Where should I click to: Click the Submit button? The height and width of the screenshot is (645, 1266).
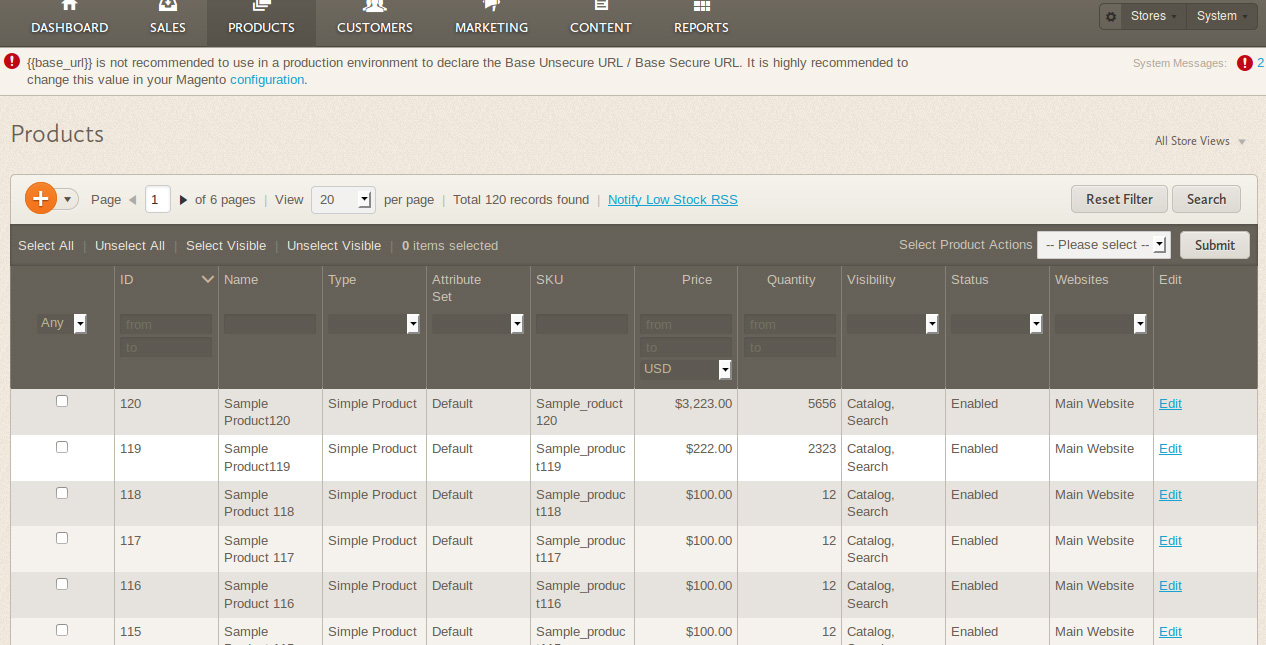coord(1215,245)
